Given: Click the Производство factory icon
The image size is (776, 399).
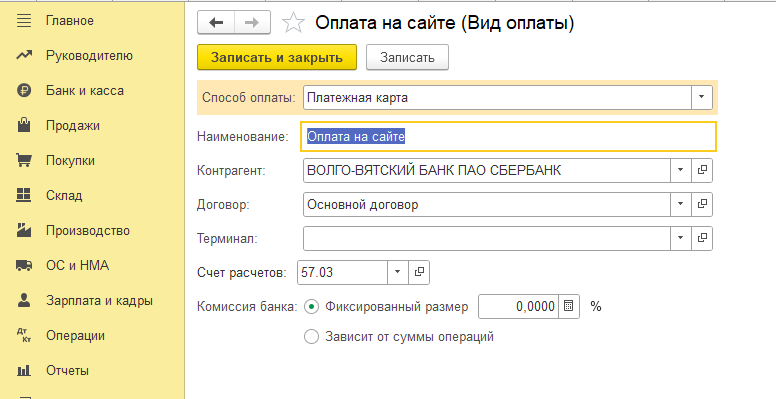Looking at the screenshot, I should pyautogui.click(x=24, y=230).
